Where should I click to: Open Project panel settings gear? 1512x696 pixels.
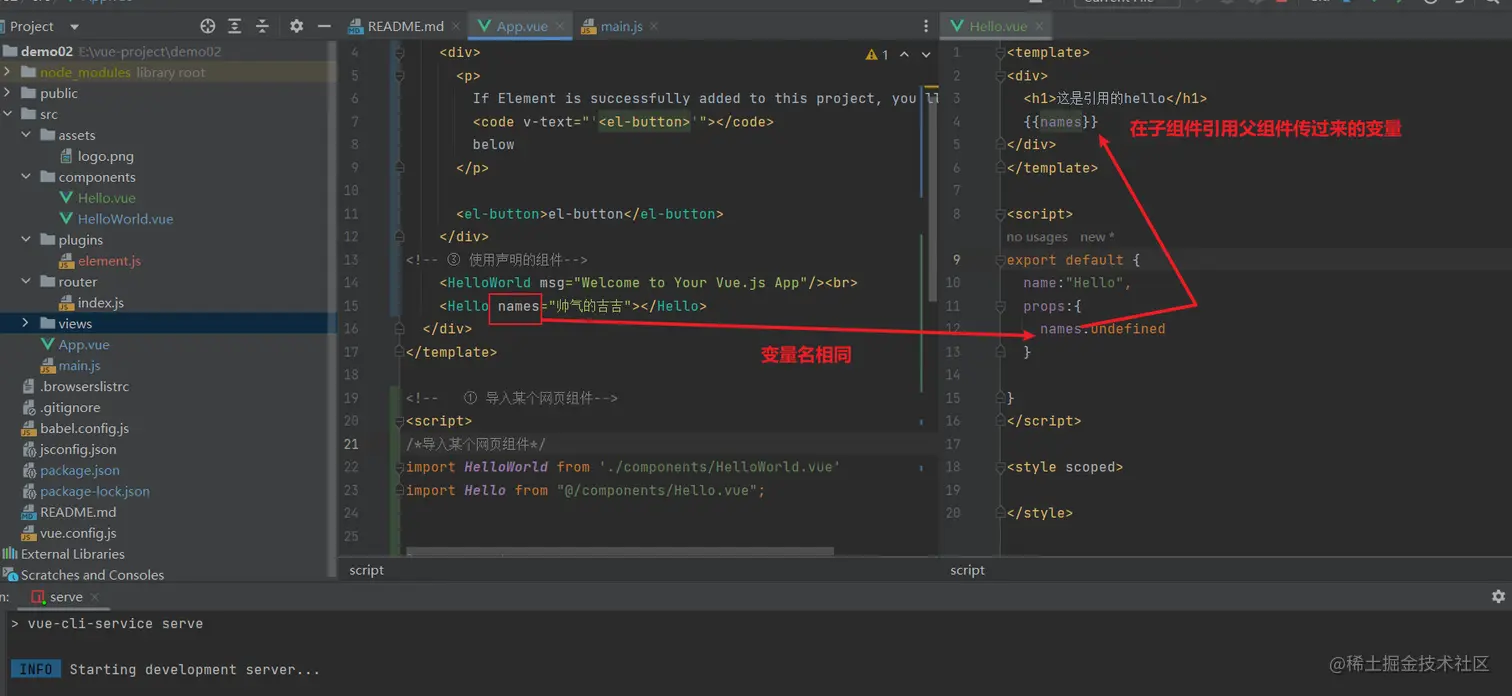pyautogui.click(x=296, y=26)
